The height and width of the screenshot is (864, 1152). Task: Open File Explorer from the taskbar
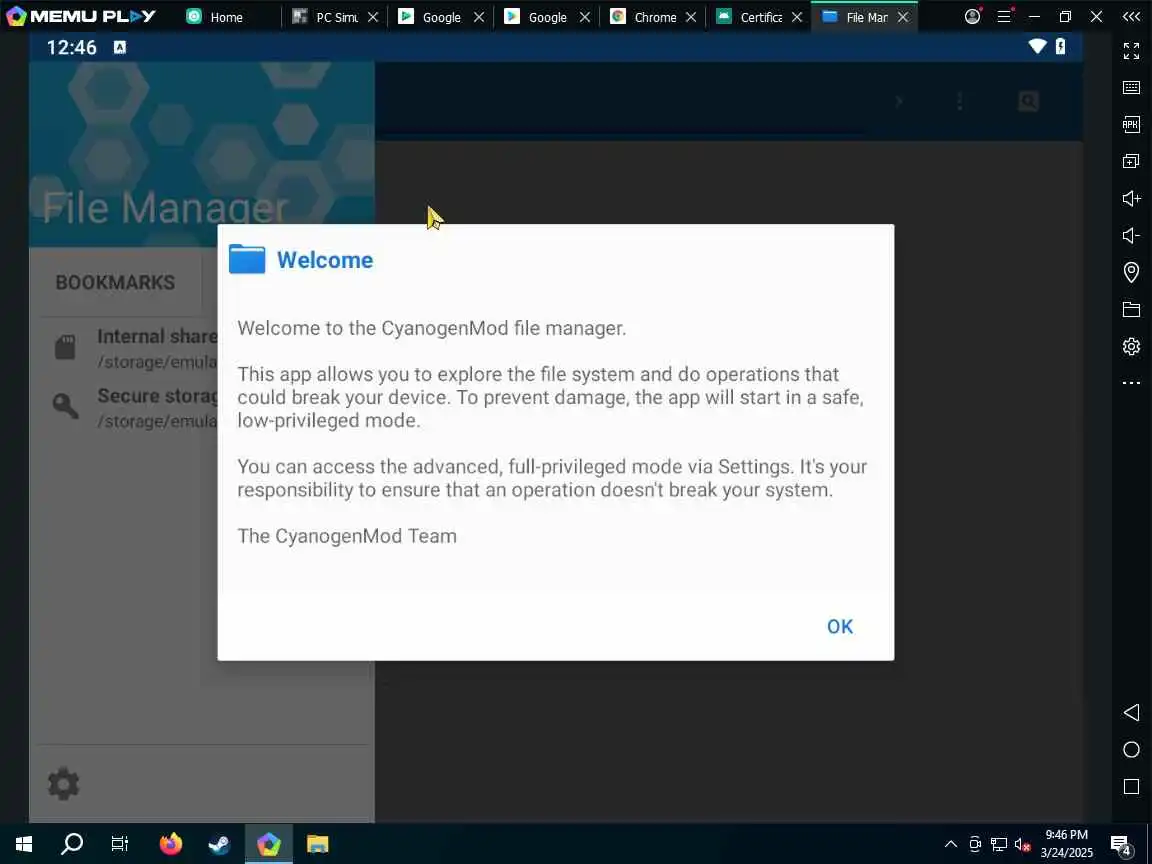click(x=317, y=844)
